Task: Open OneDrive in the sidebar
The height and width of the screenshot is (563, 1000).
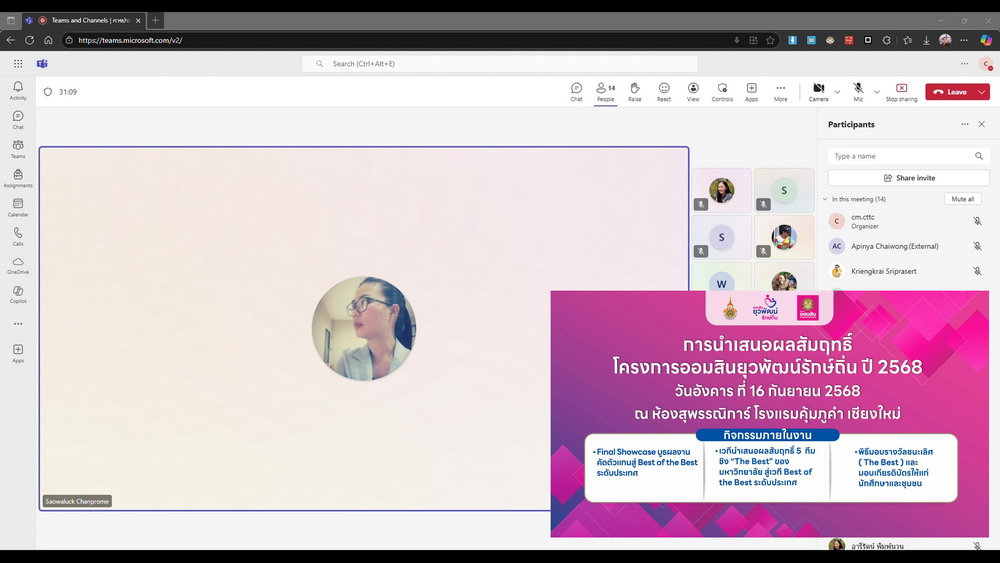Action: (18, 265)
